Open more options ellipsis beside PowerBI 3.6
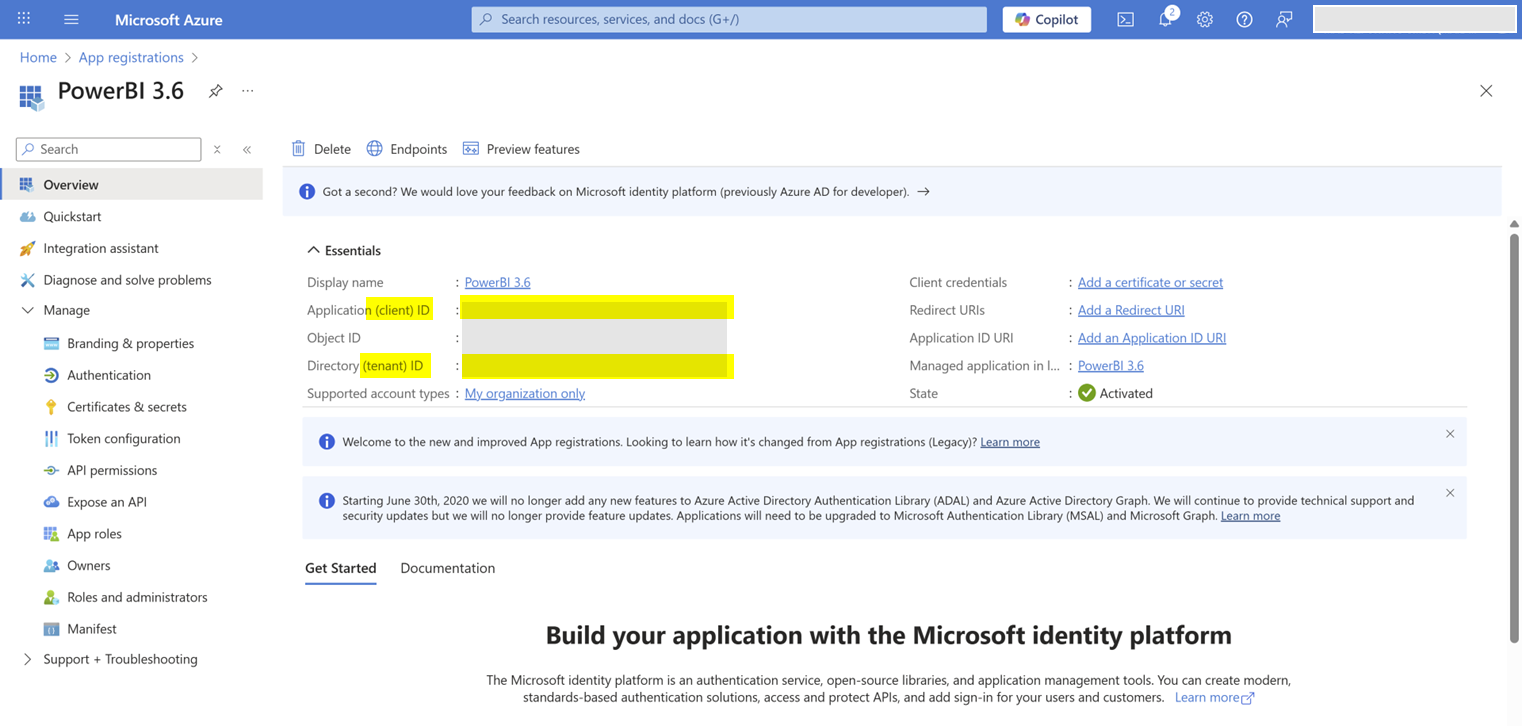Viewport: 1522px width, 726px height. [248, 91]
